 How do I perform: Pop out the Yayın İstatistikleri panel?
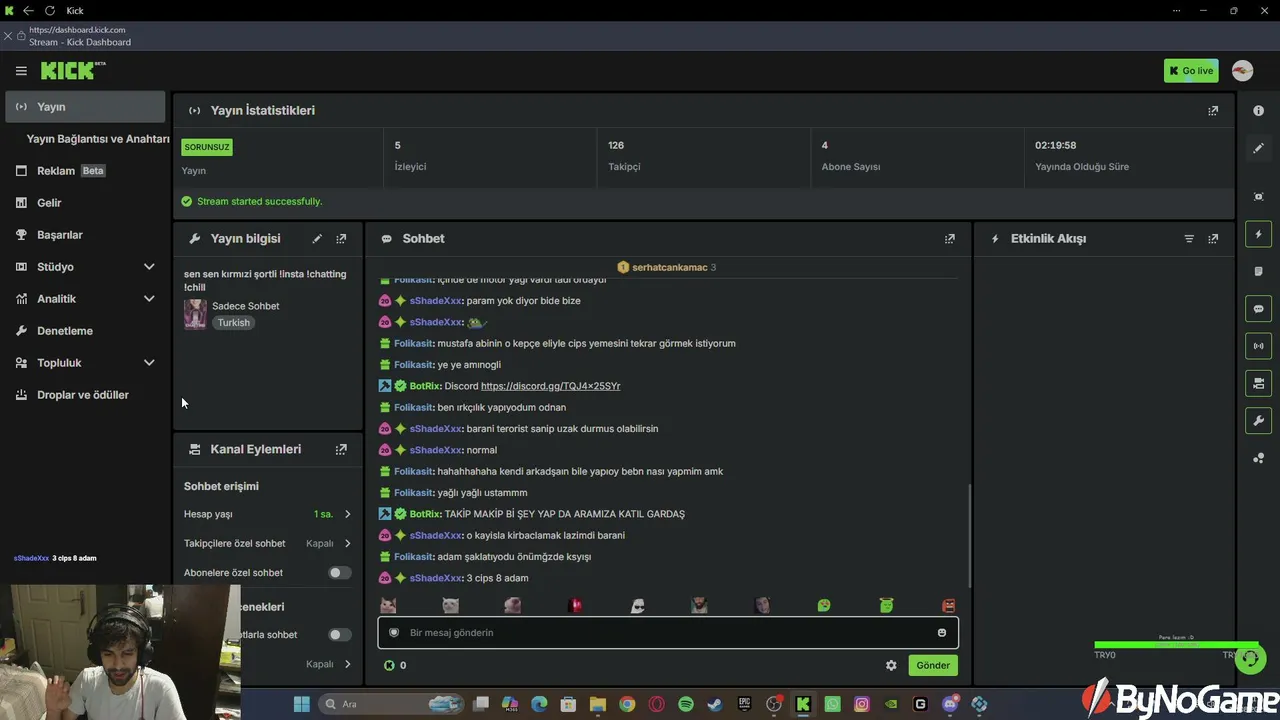coord(1213,111)
